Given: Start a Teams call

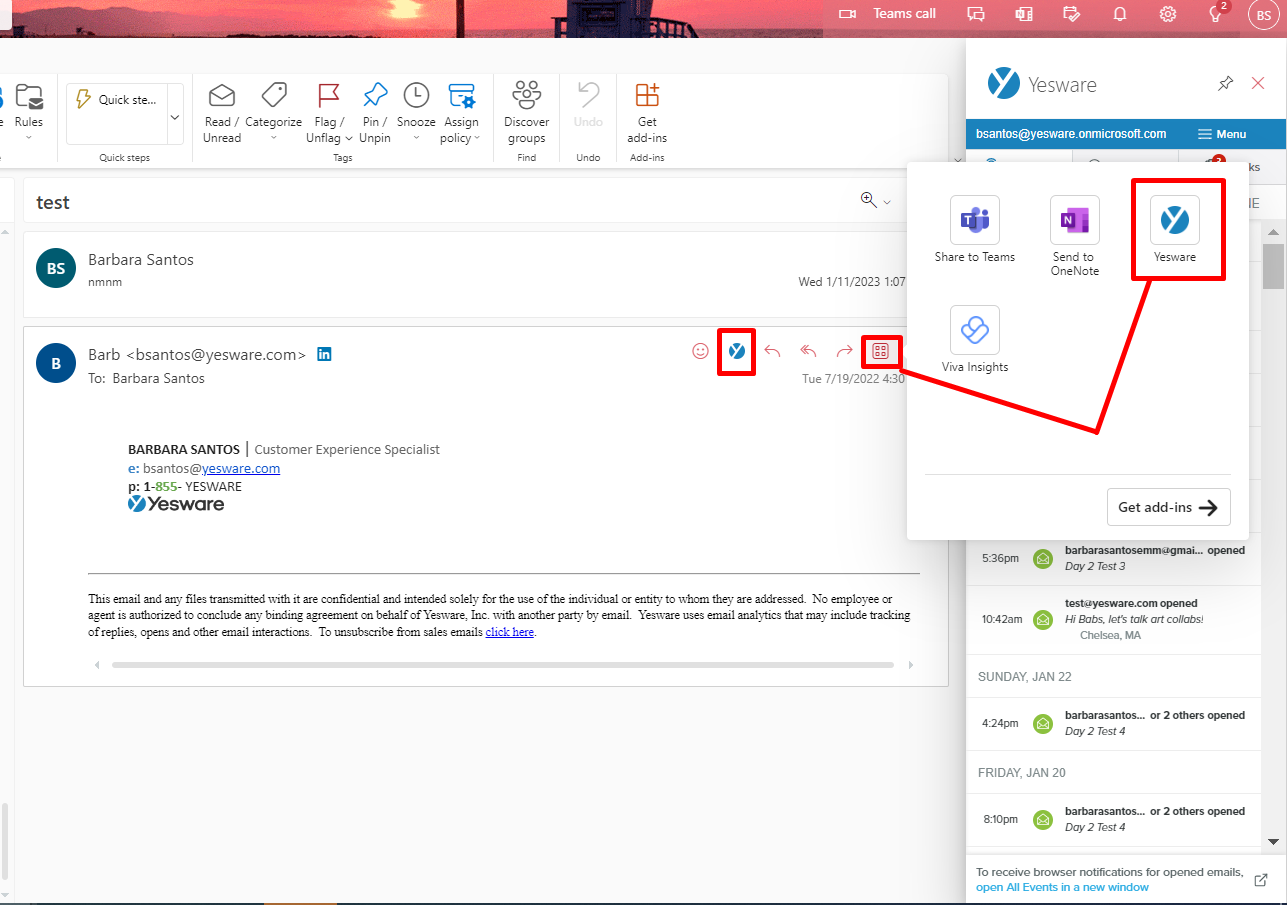Looking at the screenshot, I should [888, 14].
